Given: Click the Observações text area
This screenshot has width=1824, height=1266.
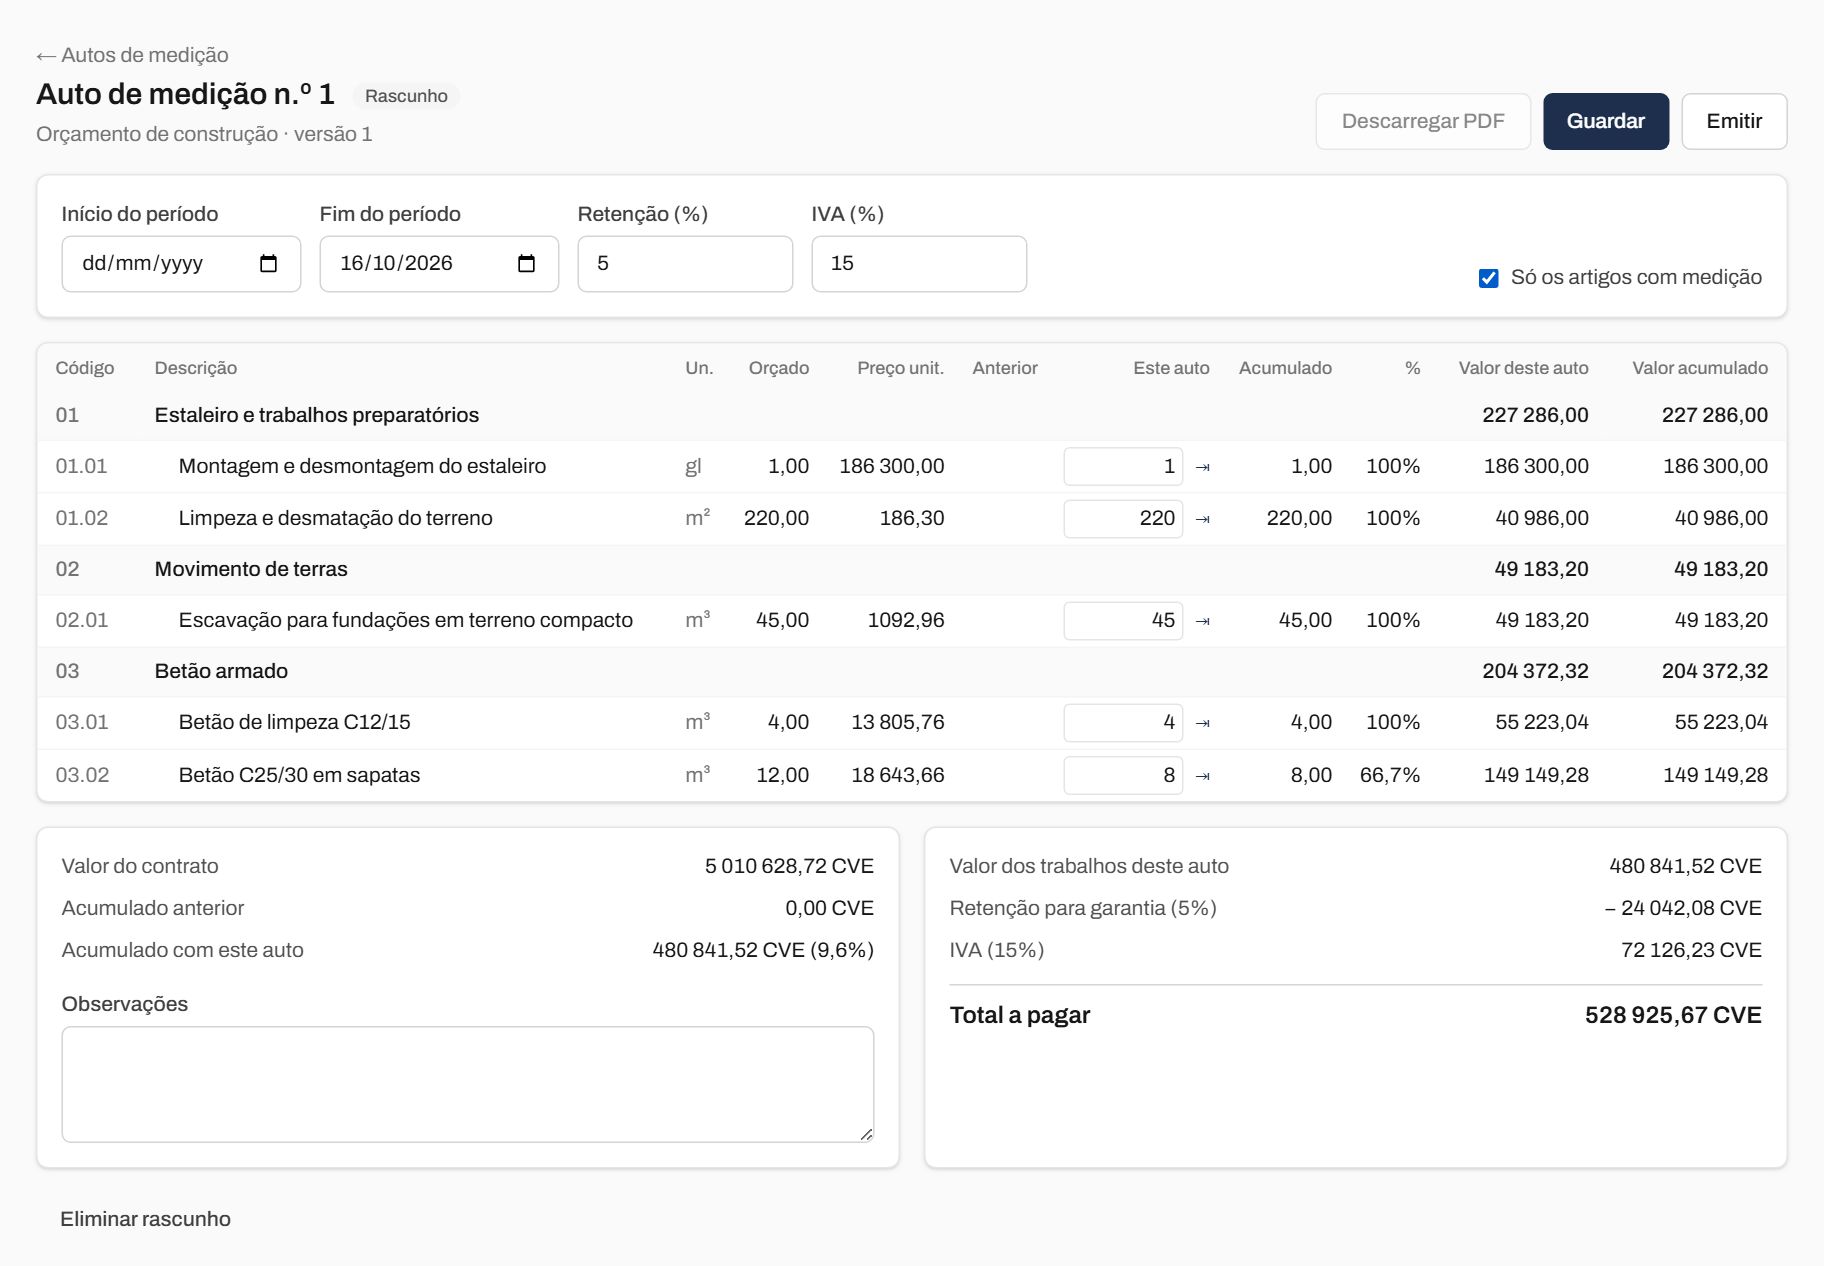Looking at the screenshot, I should pos(468,1084).
